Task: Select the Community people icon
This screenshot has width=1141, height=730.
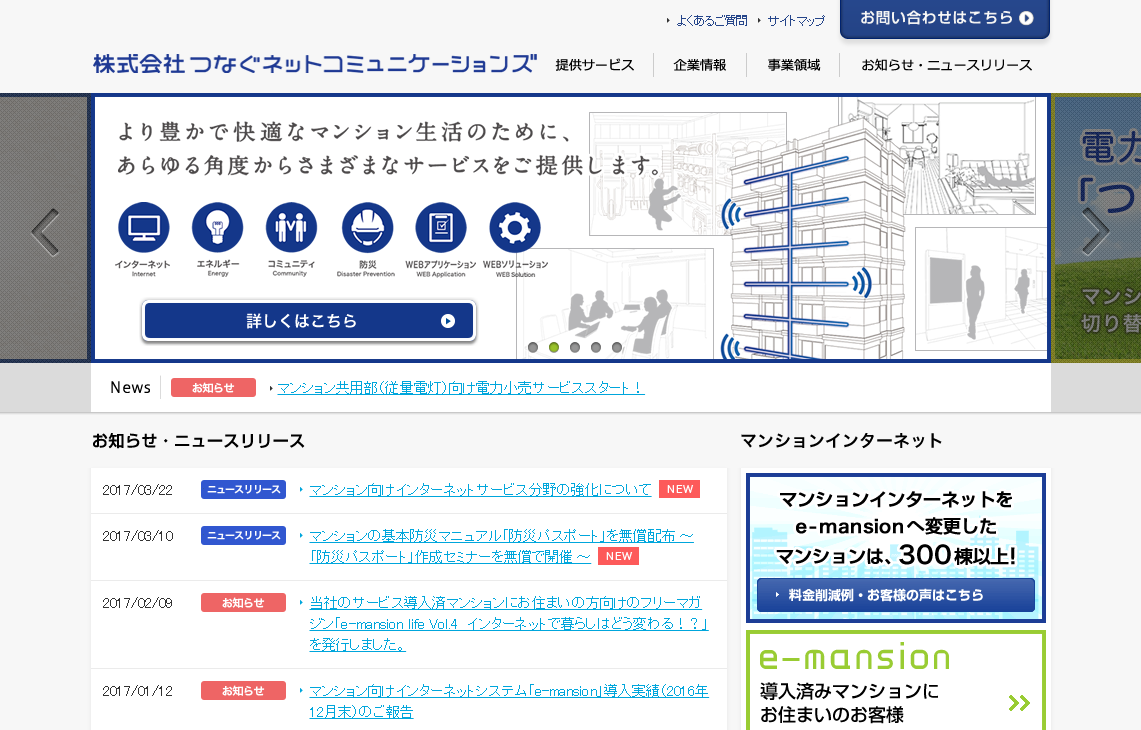Action: click(x=291, y=228)
